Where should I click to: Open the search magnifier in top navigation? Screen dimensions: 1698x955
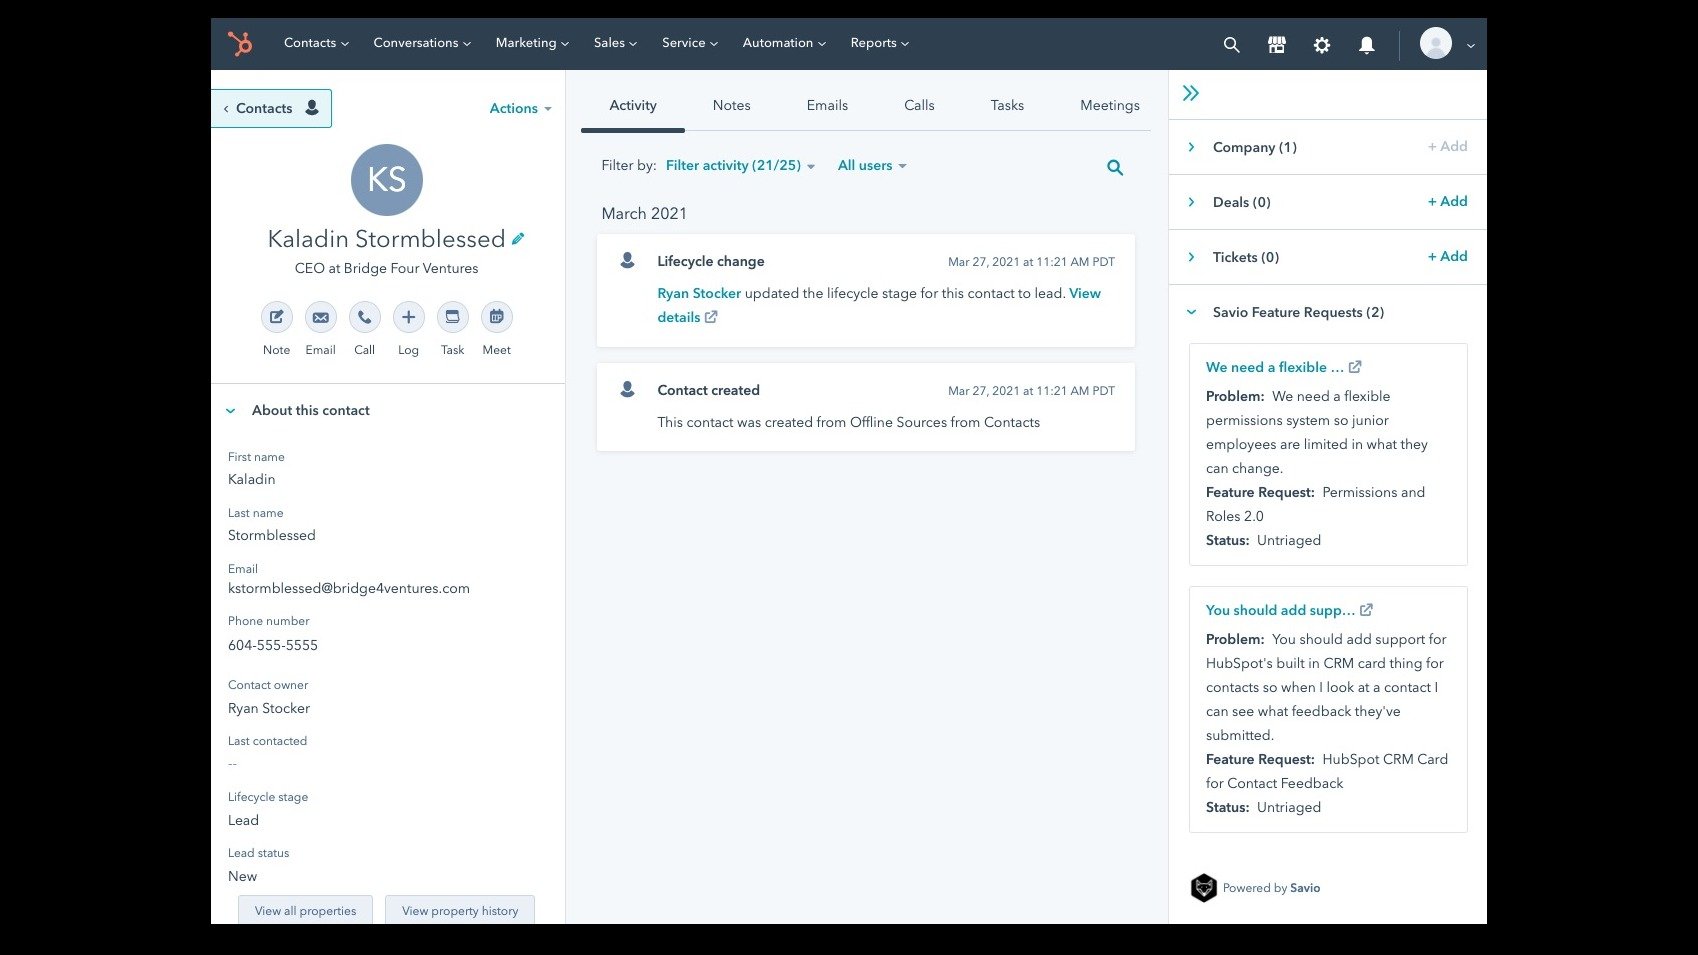point(1231,44)
